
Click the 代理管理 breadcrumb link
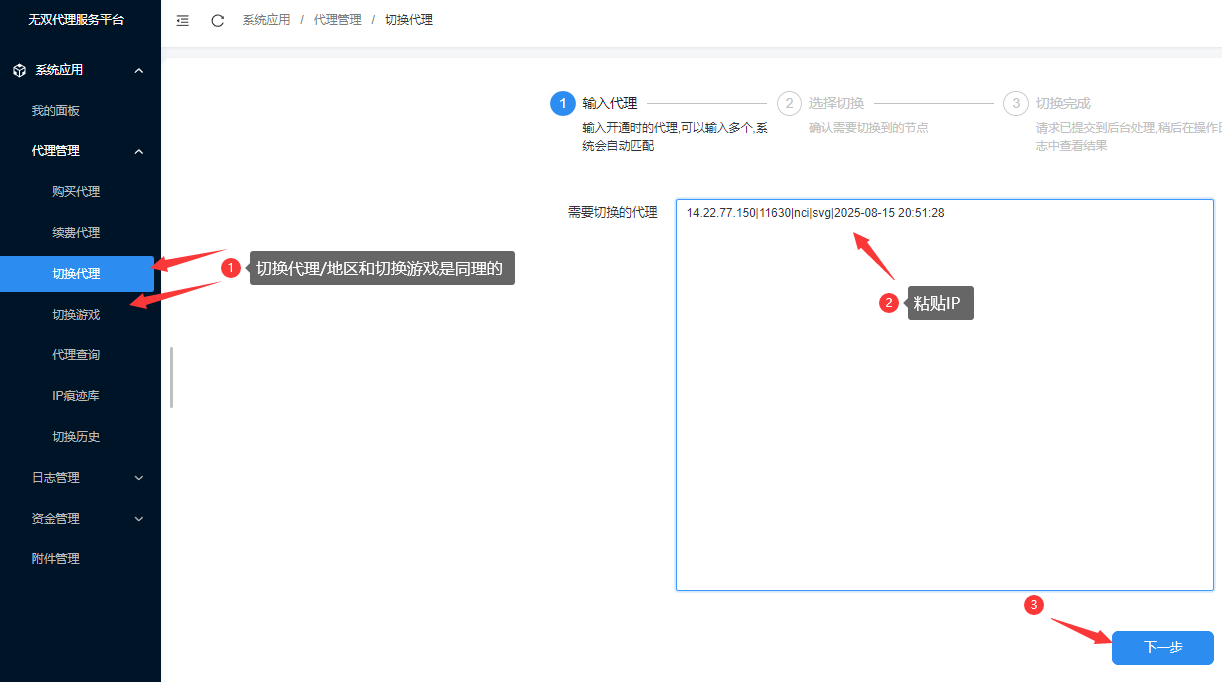(x=337, y=19)
